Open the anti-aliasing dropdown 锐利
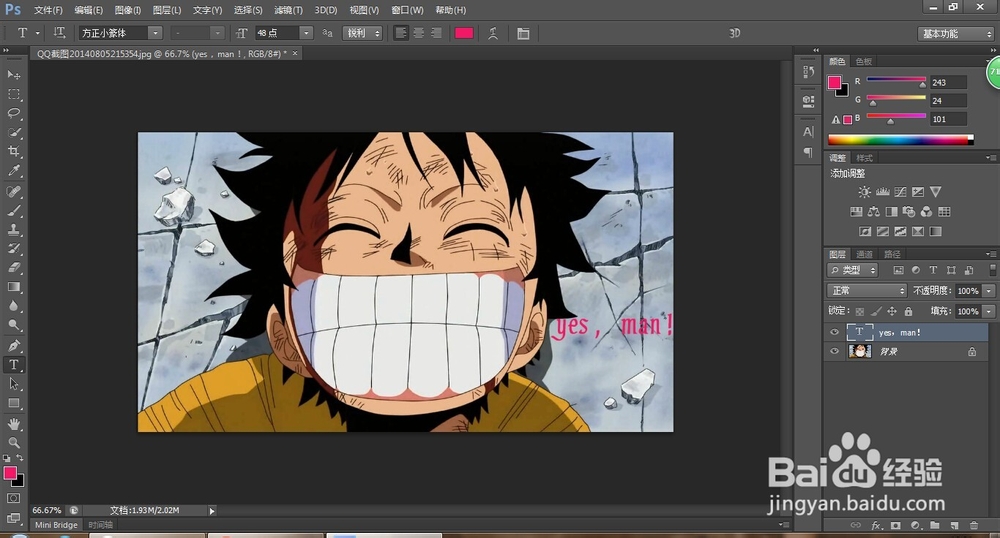The width and height of the screenshot is (1000, 538). point(362,33)
